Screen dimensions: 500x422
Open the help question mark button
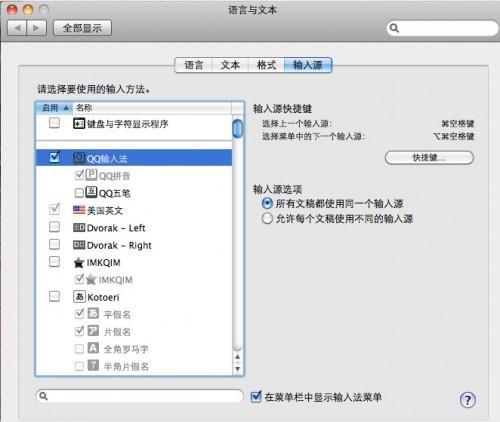coord(468,400)
